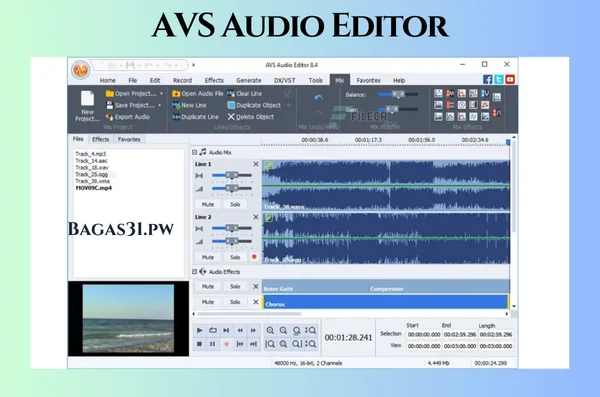Create a New Project

click(x=87, y=106)
